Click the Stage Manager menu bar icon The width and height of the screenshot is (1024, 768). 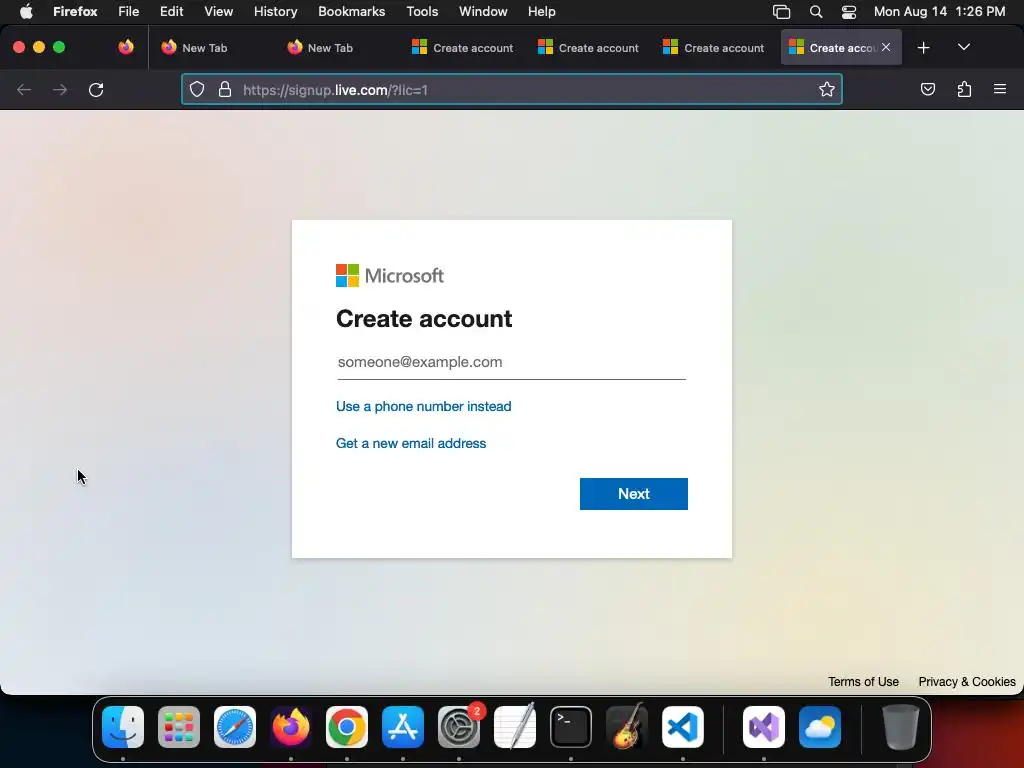[x=781, y=12]
